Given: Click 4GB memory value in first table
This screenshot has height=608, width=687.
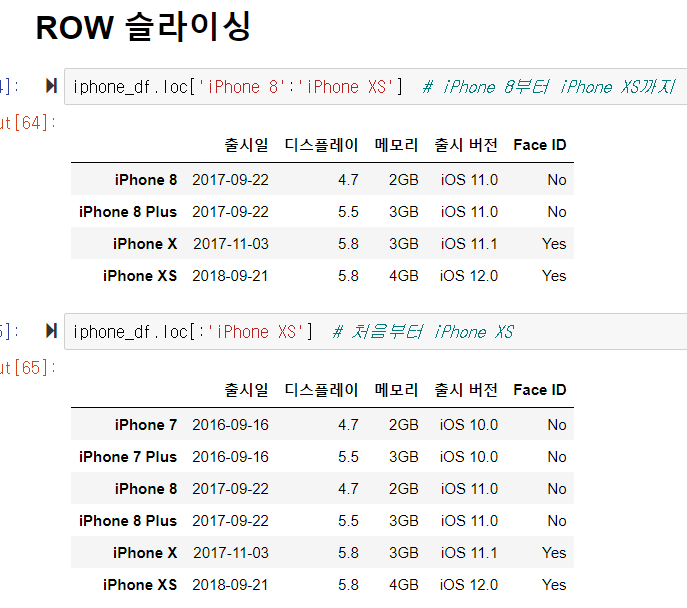Looking at the screenshot, I should (404, 276).
